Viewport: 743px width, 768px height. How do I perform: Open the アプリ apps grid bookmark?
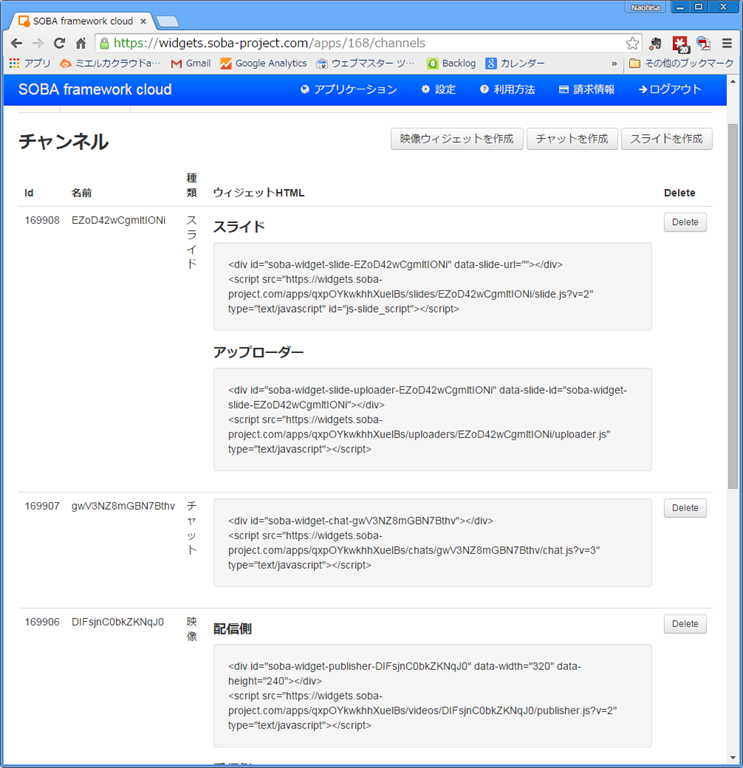tap(29, 63)
